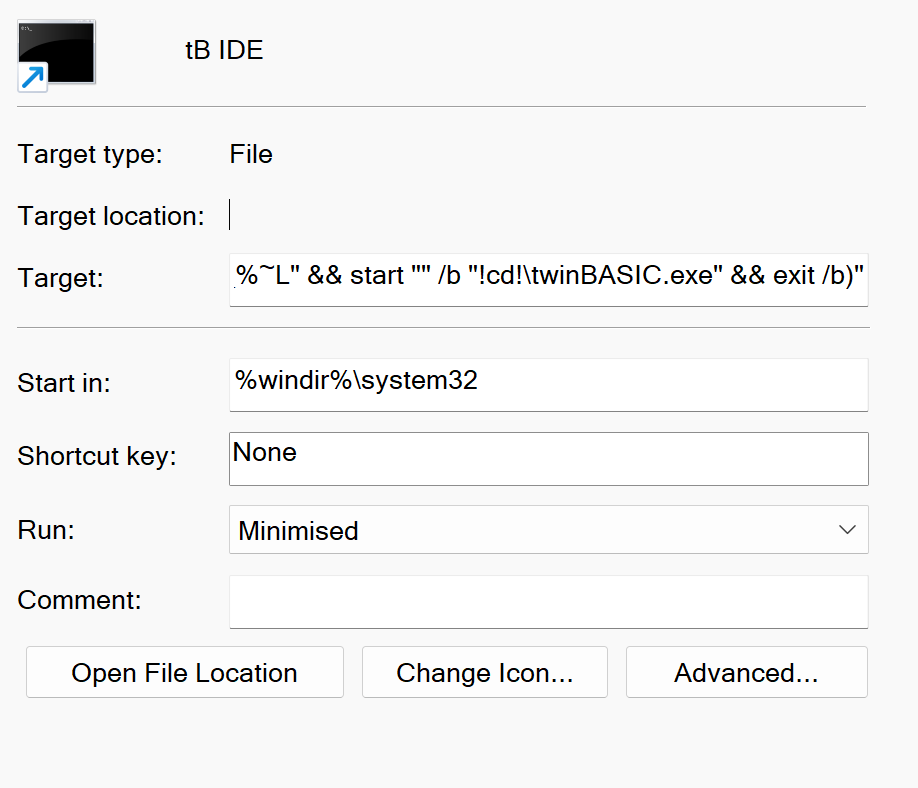The height and width of the screenshot is (788, 918).
Task: Click inside the Target field
Action: pyautogui.click(x=549, y=280)
